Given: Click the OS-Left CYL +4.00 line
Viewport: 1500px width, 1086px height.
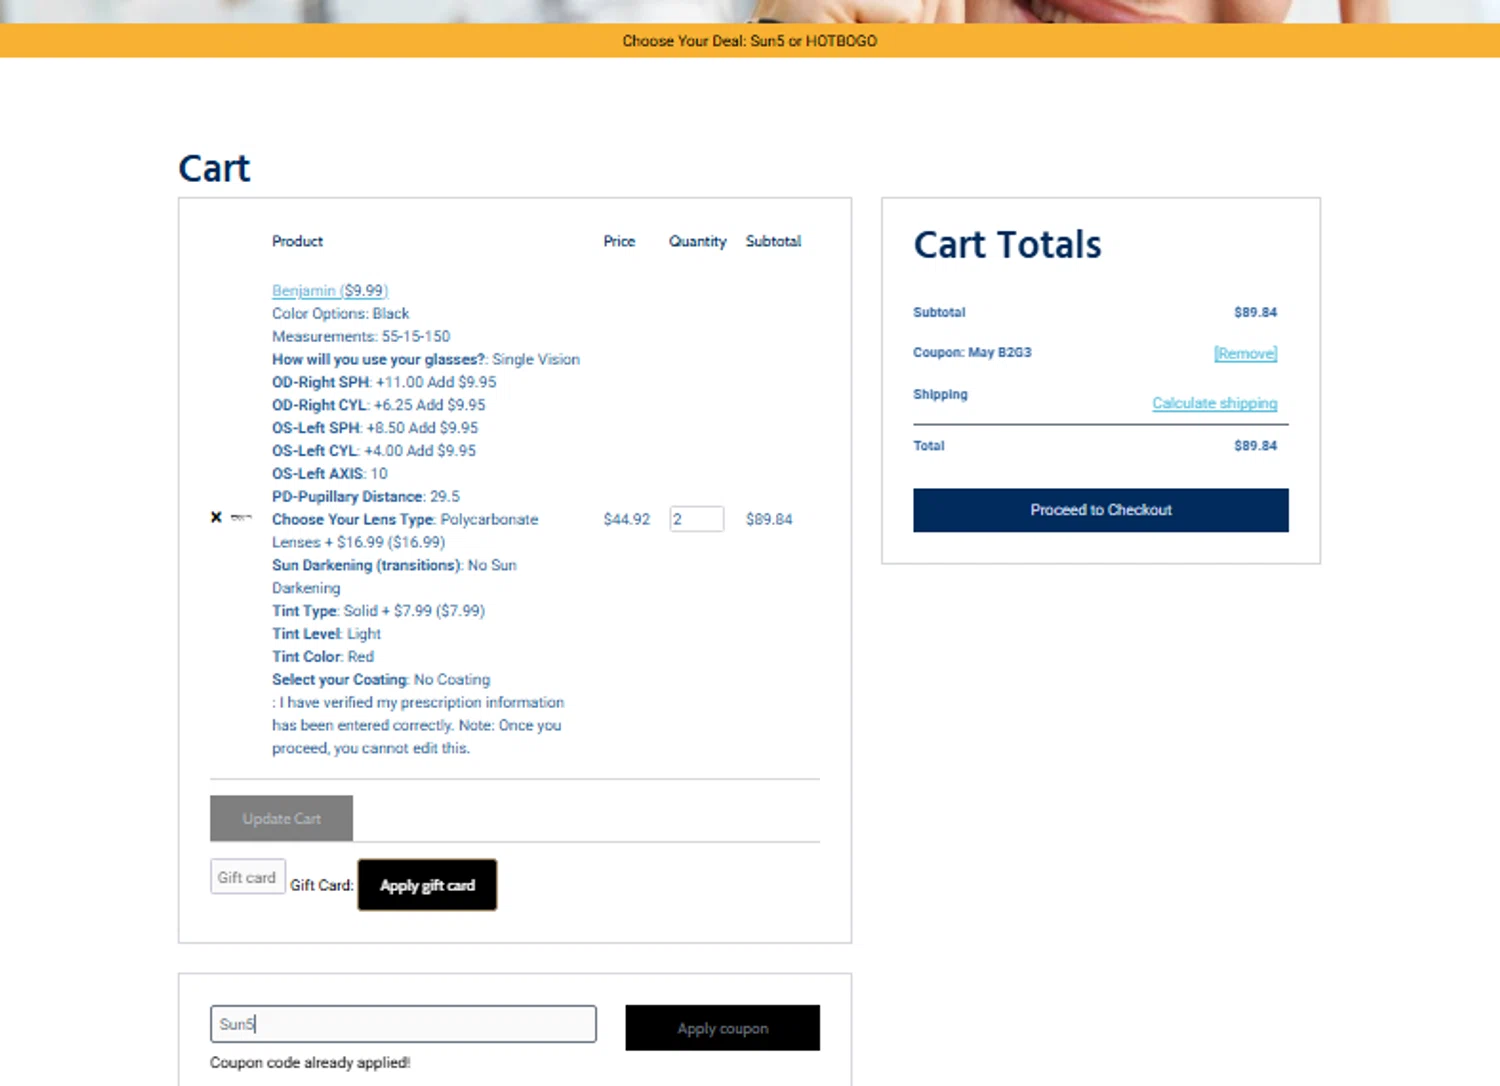Looking at the screenshot, I should click(x=374, y=451).
